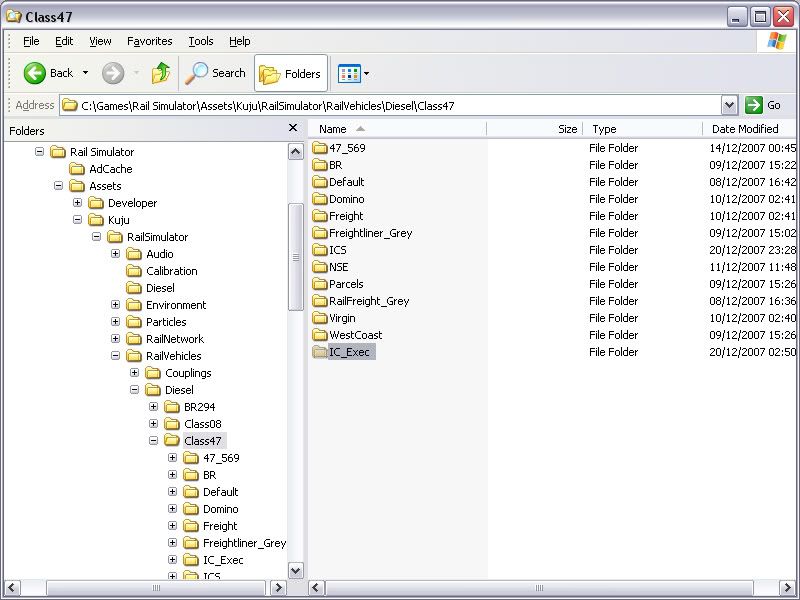Viewport: 800px width, 600px height.
Task: Select the BR folder icon in file list
Action: coord(320,165)
